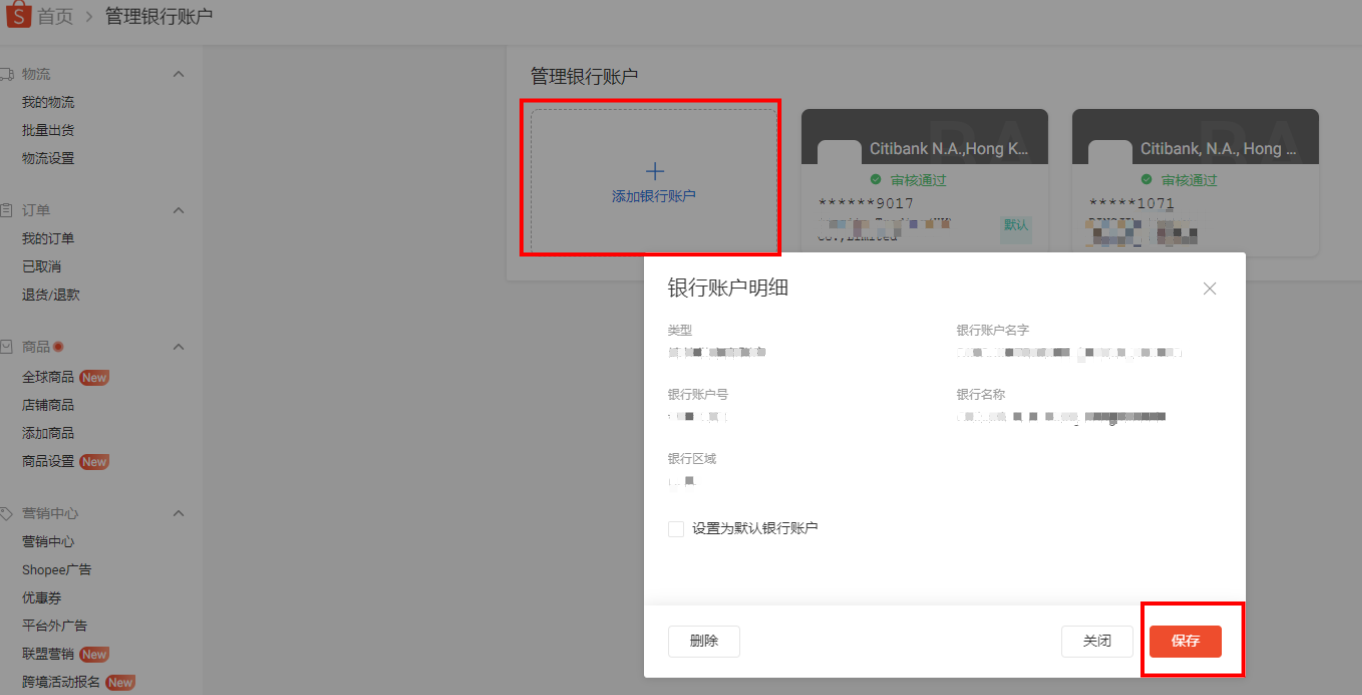Screen dimensions: 1362x695
Task: Click the green 审核通过 check icon
Action: tap(876, 180)
